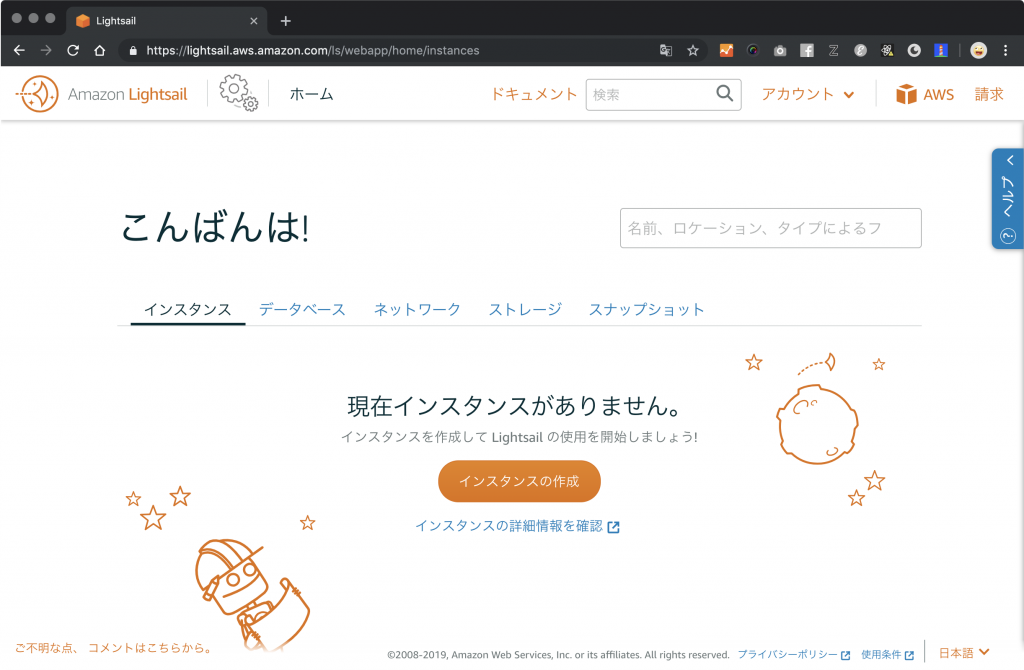
Task: Select the インスタンス tab
Action: [187, 310]
